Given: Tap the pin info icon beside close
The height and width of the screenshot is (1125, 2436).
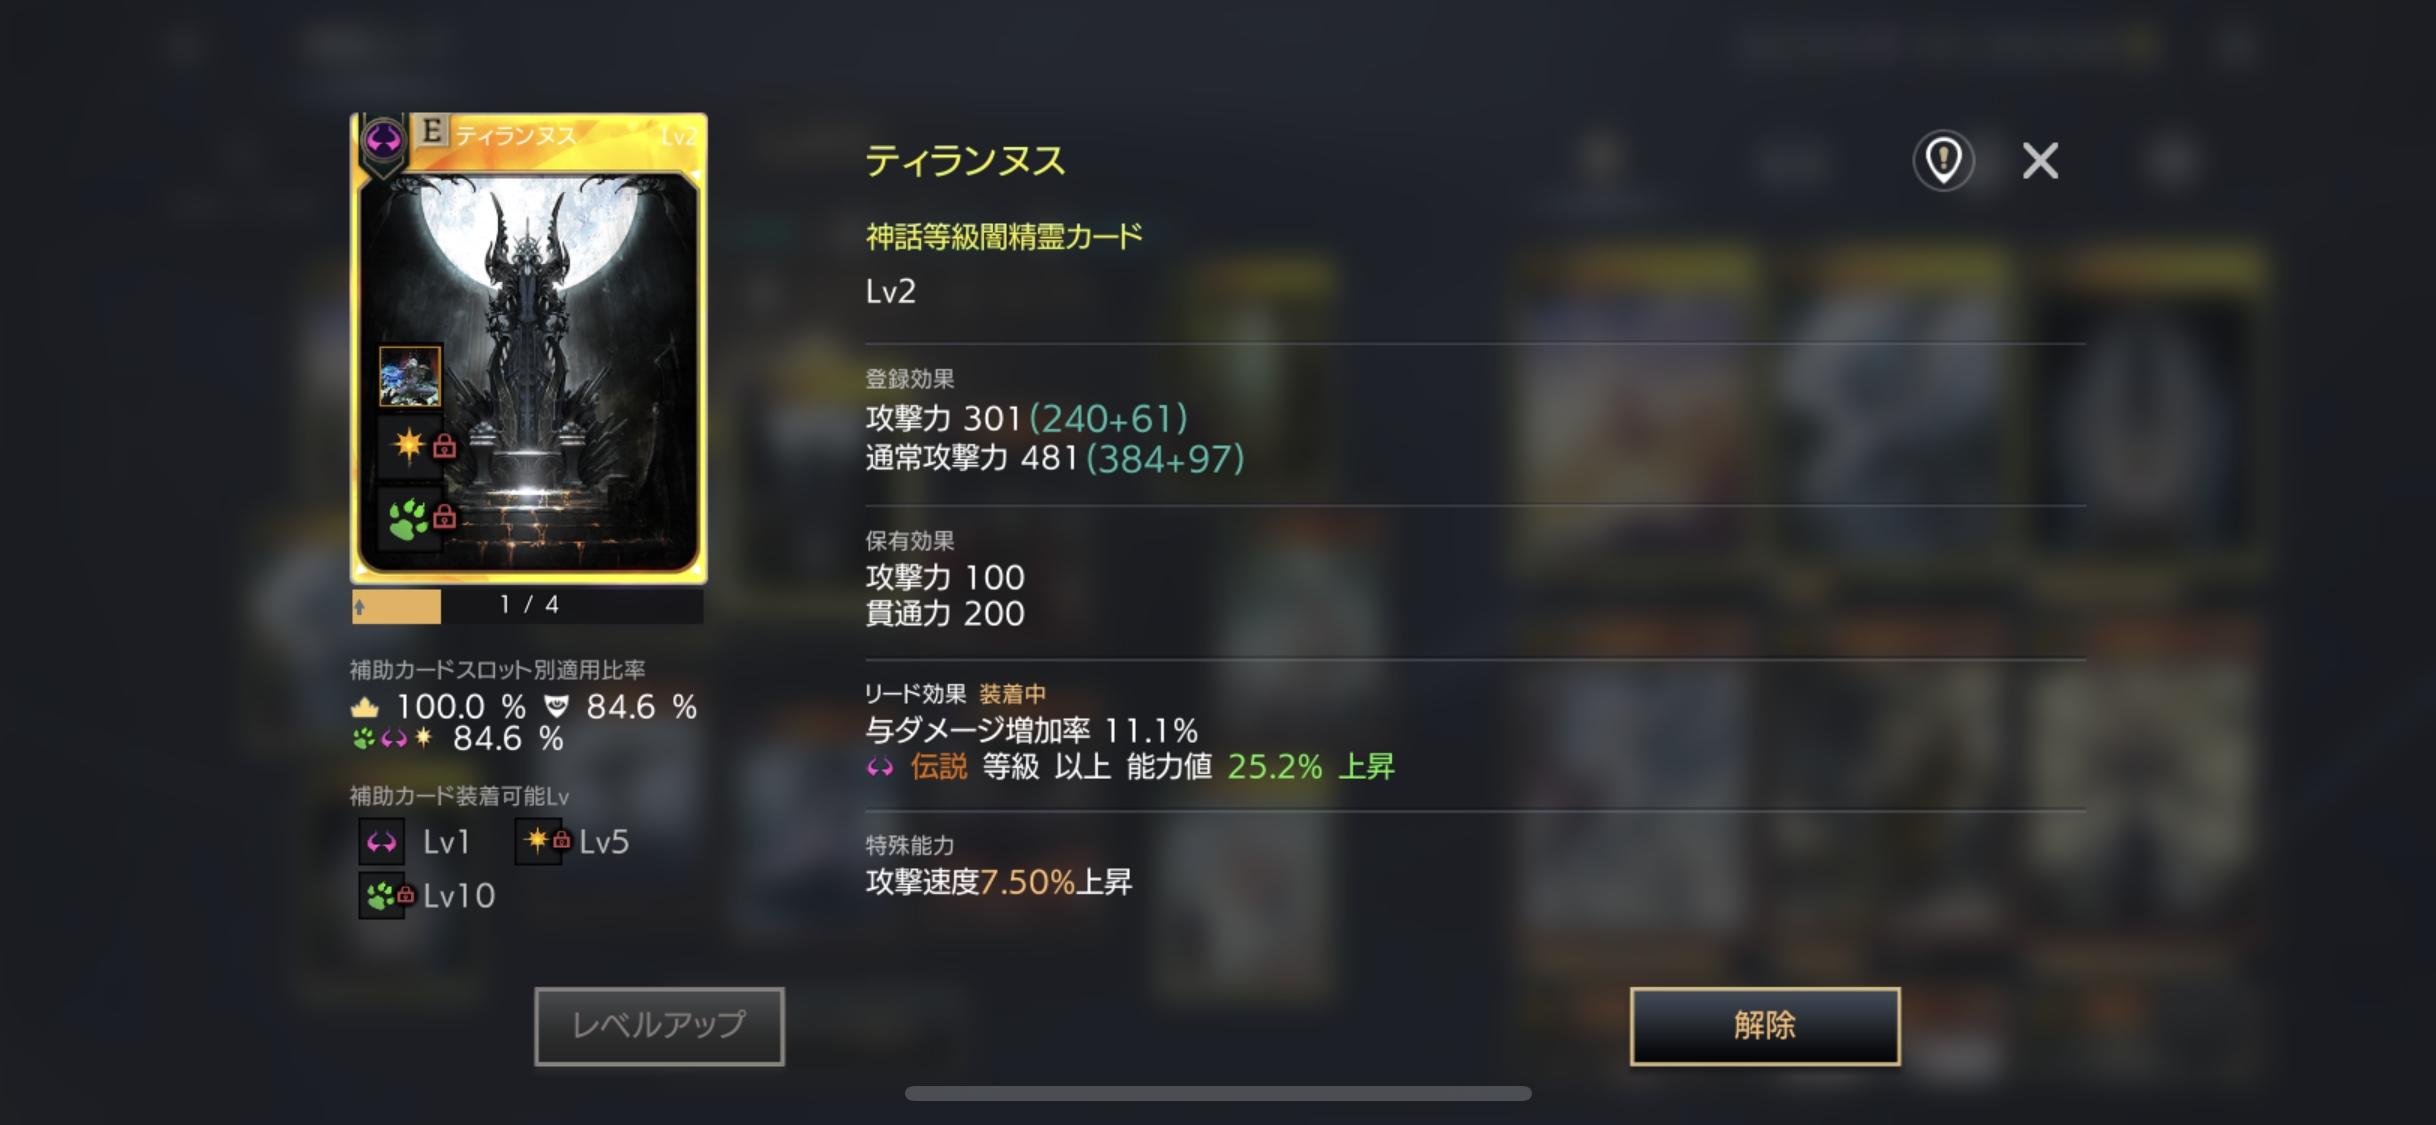Looking at the screenshot, I should click(1943, 160).
